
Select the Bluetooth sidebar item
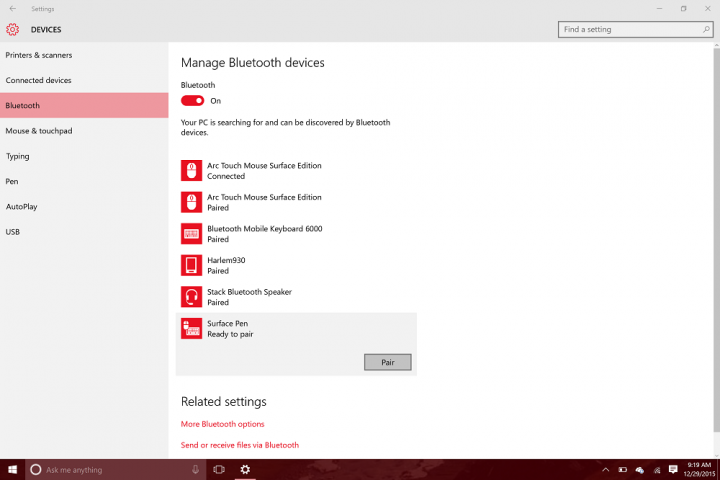pyautogui.click(x=84, y=105)
